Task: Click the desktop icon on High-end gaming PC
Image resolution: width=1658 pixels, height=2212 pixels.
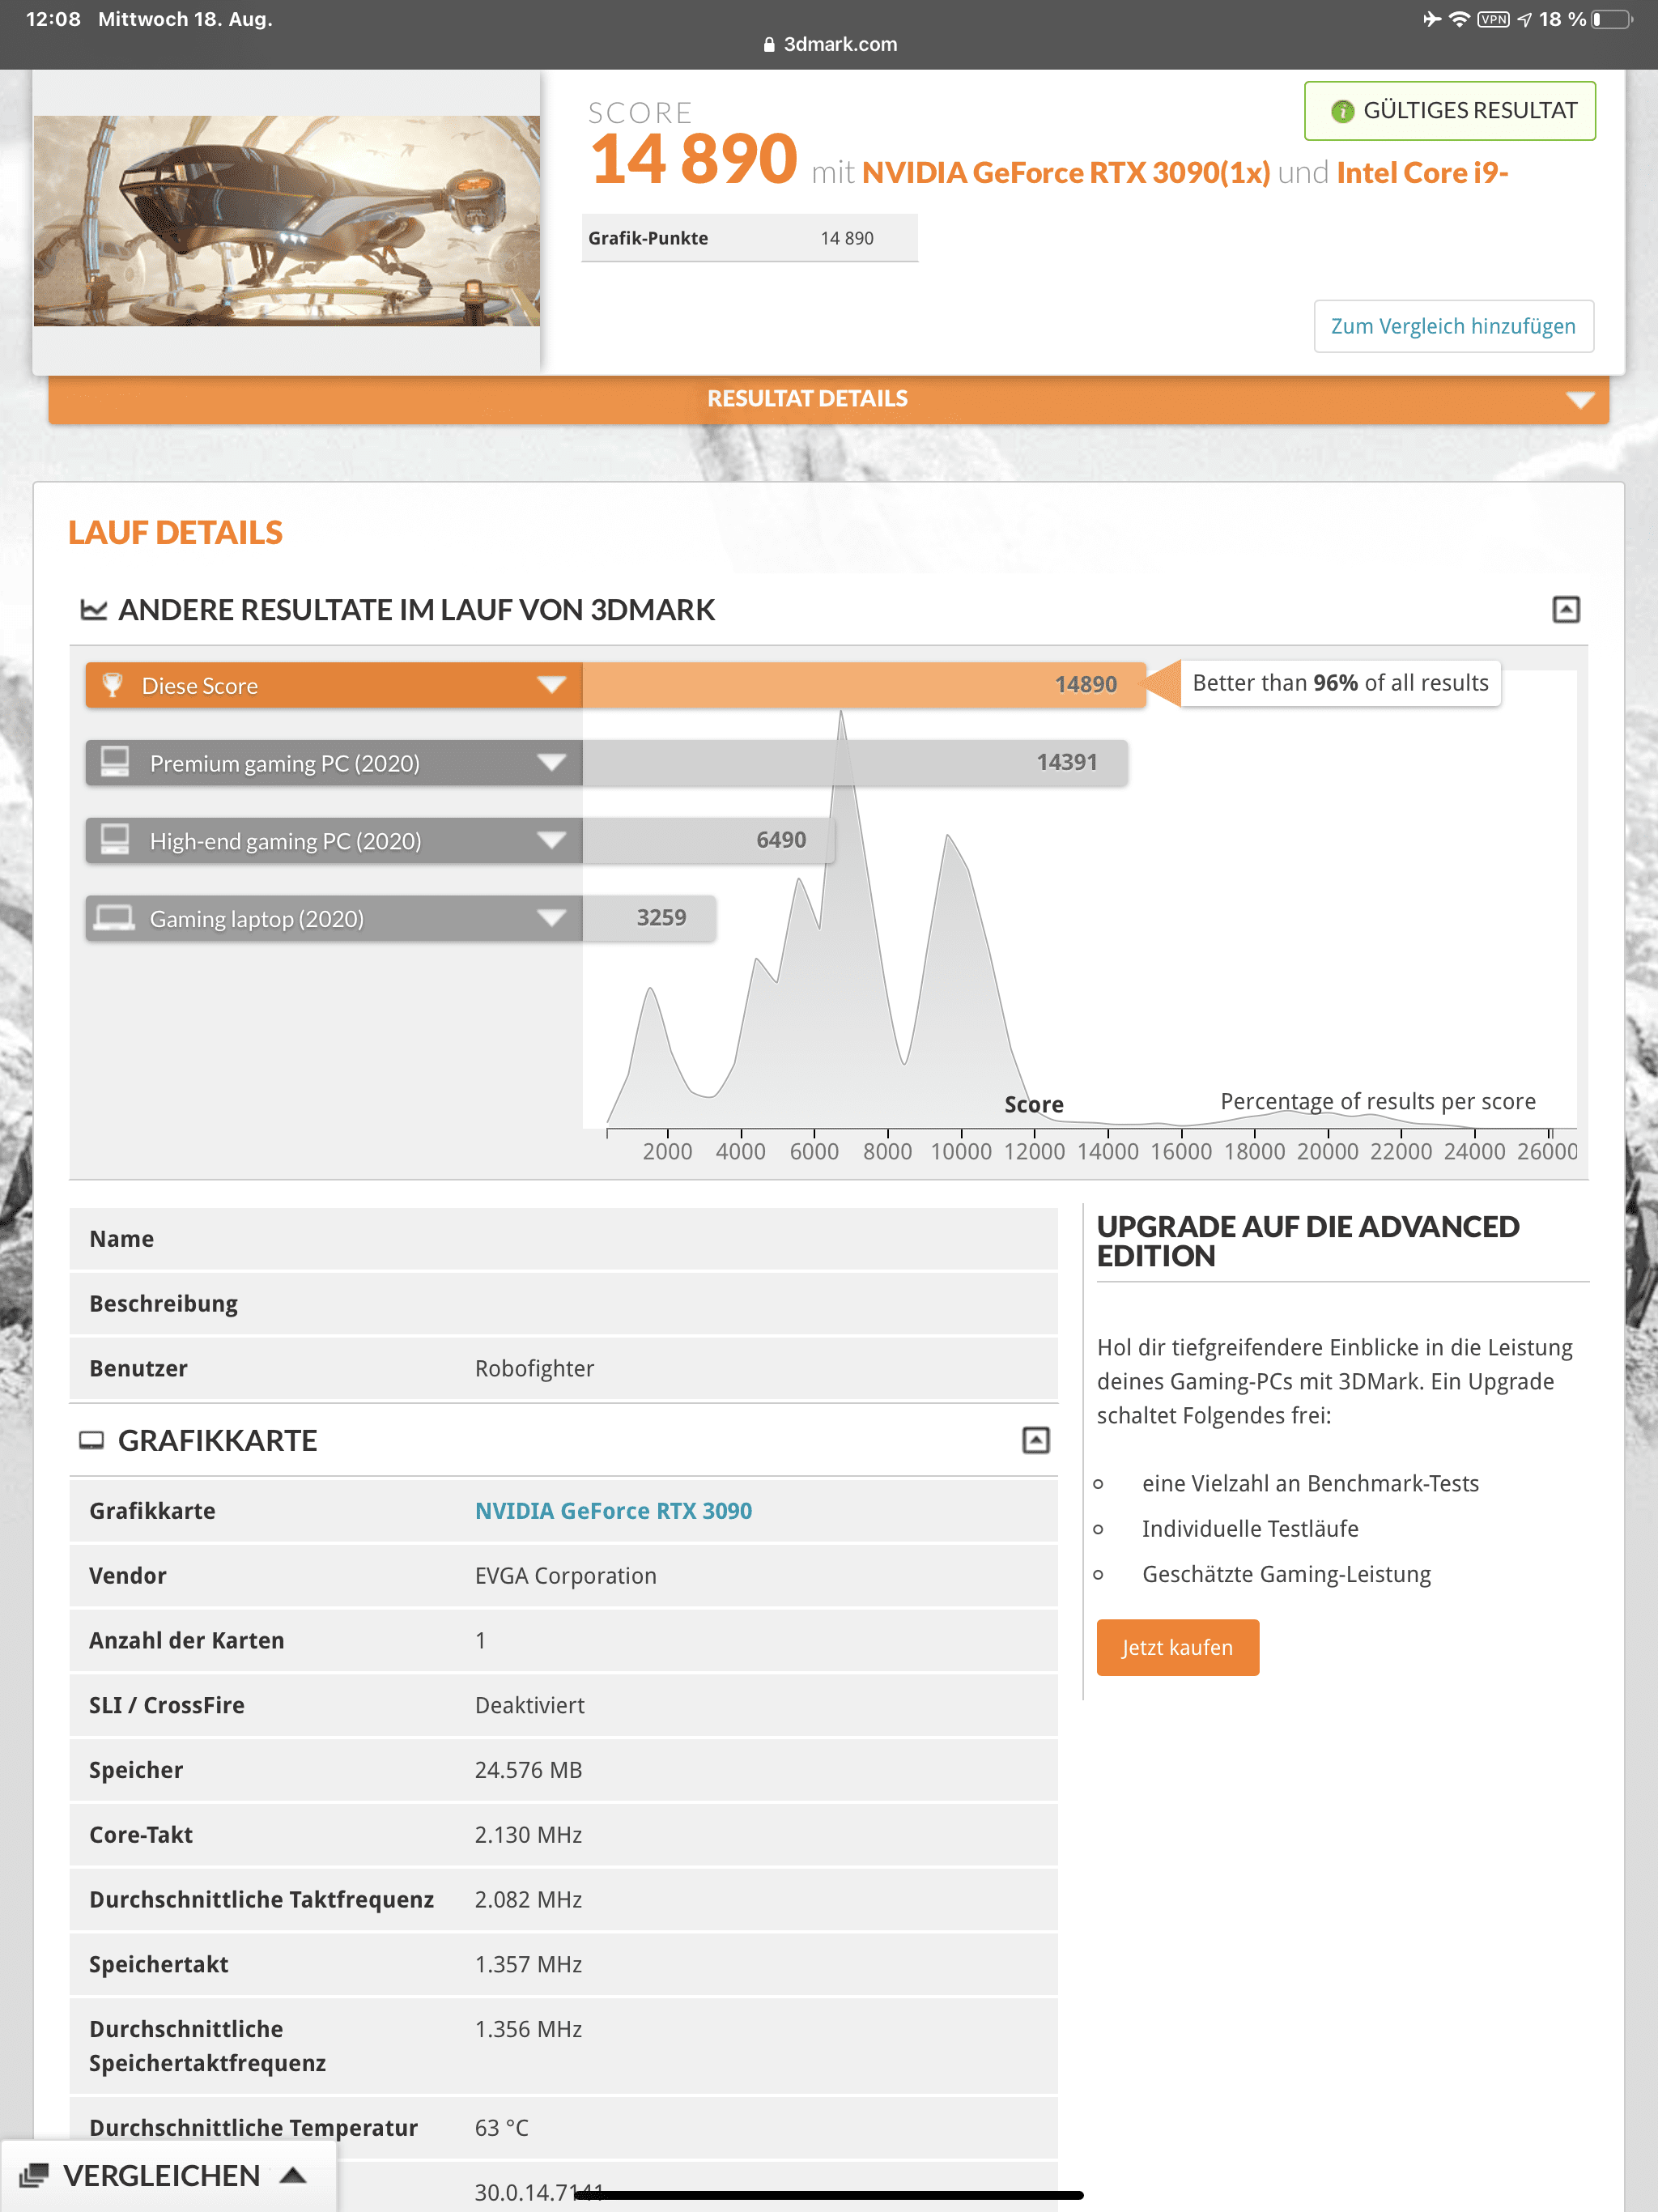Action: (x=115, y=840)
